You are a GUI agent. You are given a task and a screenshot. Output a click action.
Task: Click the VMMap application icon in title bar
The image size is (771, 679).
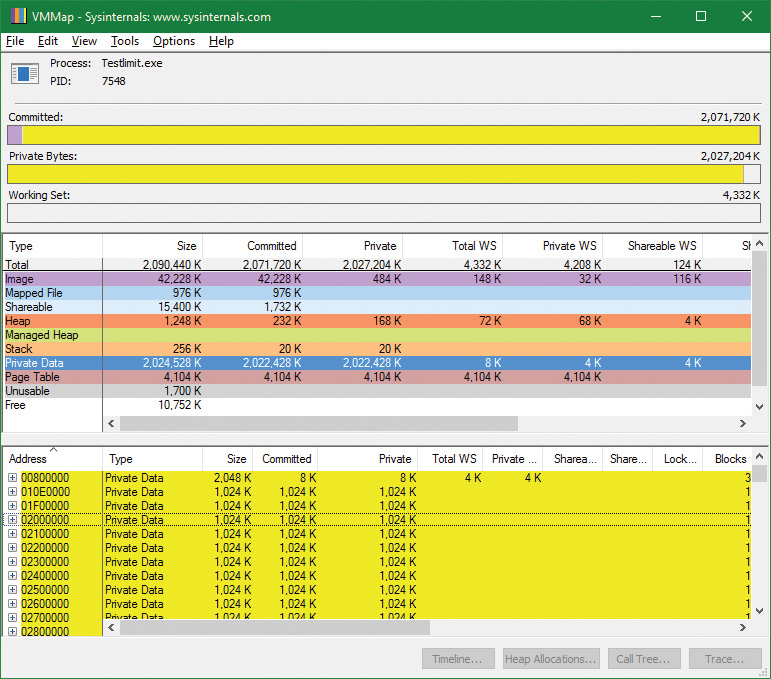pyautogui.click(x=16, y=17)
